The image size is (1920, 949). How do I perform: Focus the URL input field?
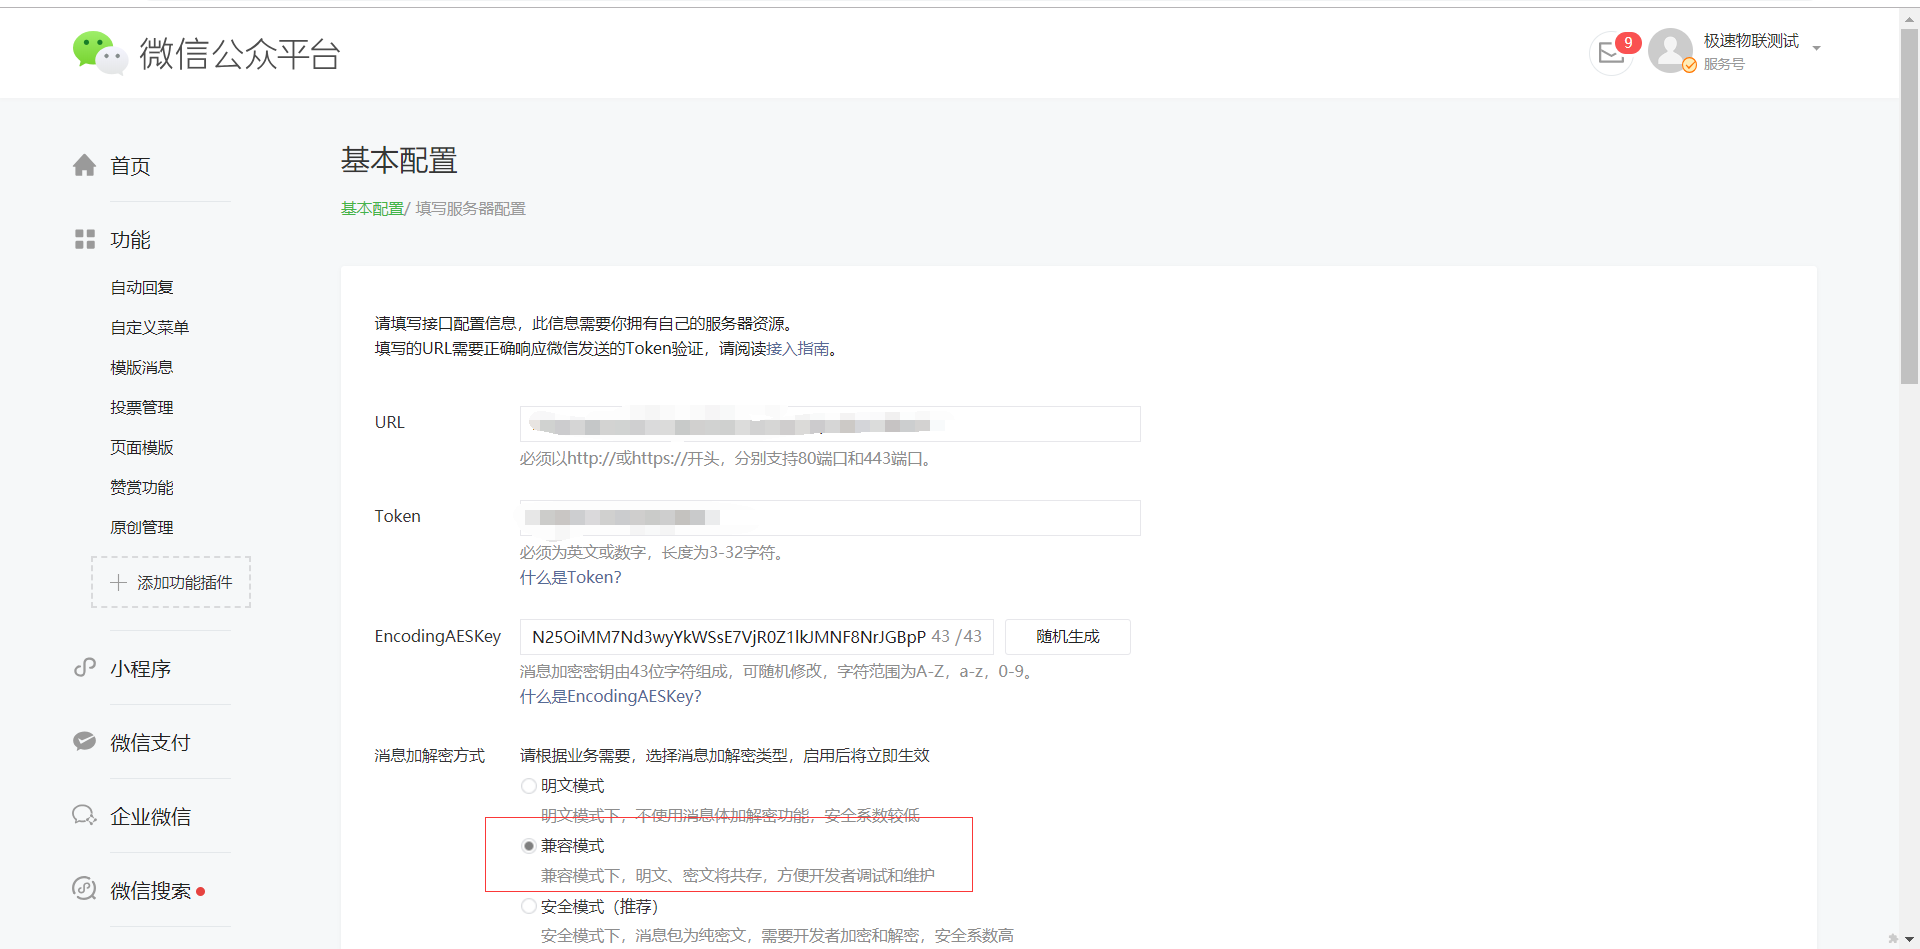[x=830, y=424]
